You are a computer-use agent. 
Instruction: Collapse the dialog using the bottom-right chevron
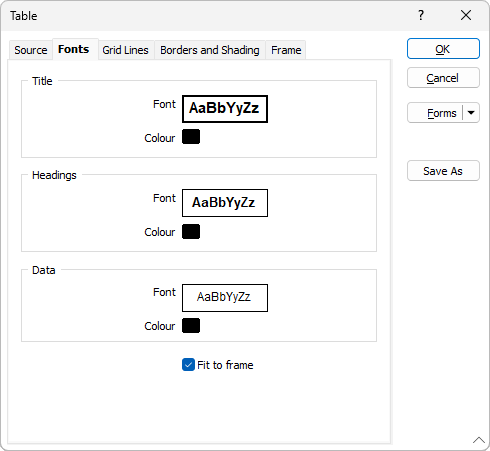tap(479, 440)
